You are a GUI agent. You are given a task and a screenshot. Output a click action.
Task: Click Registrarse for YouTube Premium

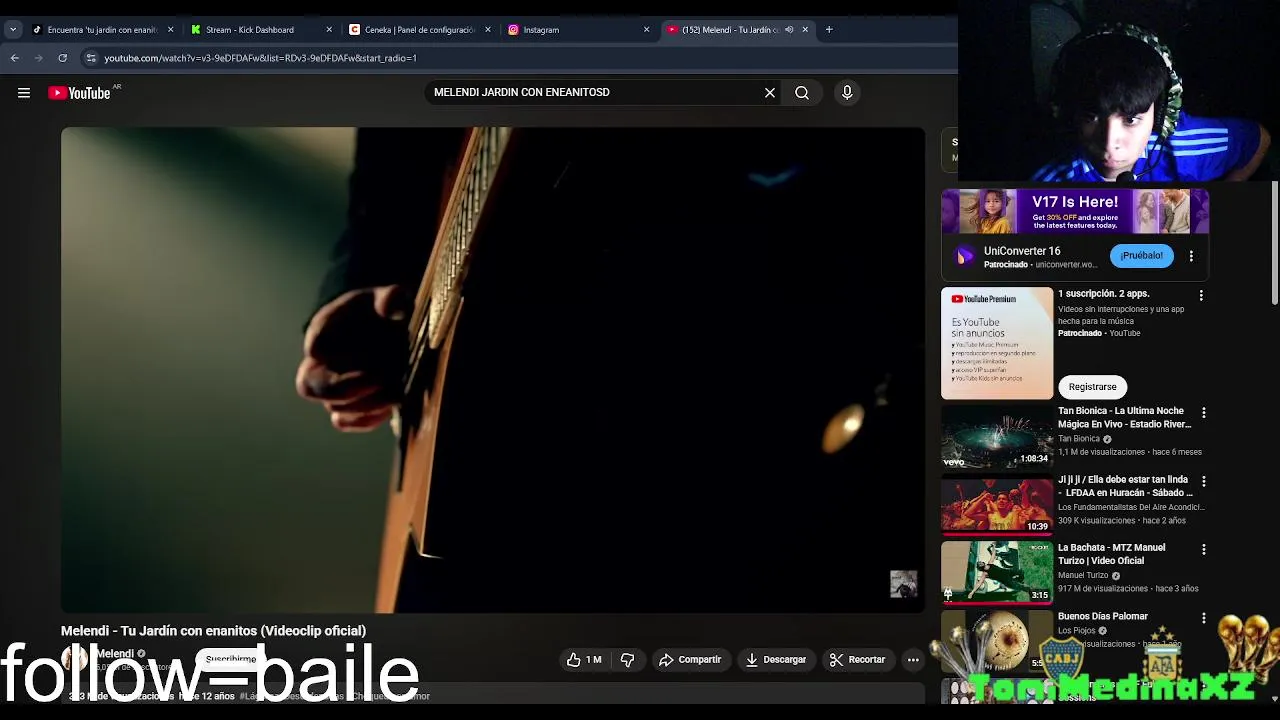[x=1092, y=387]
